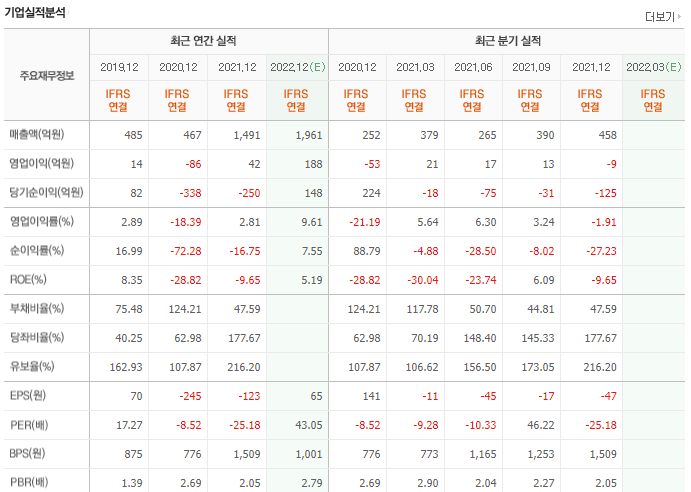Viewport: 691px width, 492px height.
Task: Select the net income value -338
Action: pyautogui.click(x=190, y=193)
